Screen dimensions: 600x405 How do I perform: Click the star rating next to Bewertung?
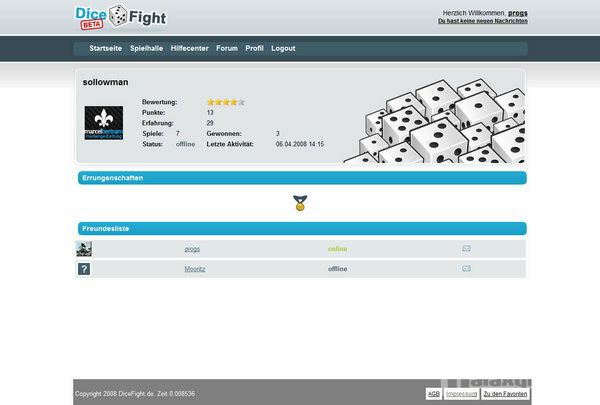tap(226, 102)
